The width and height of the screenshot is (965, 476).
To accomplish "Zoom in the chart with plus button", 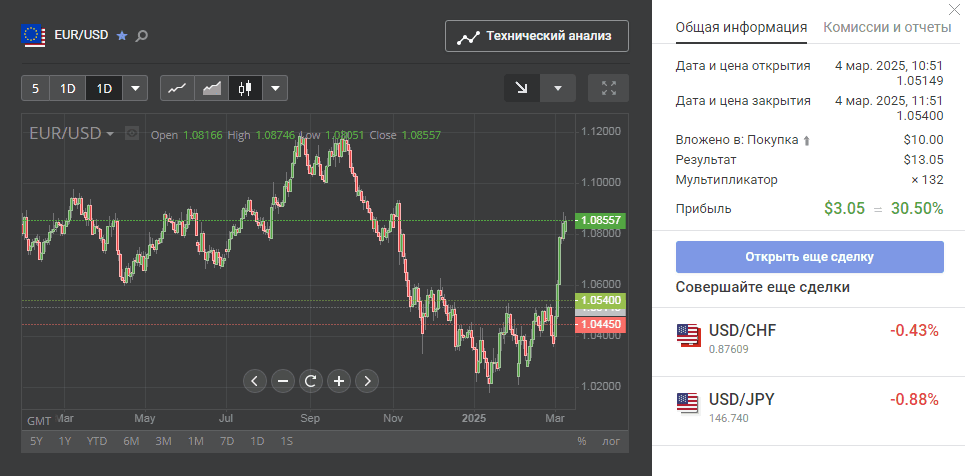I will pyautogui.click(x=339, y=381).
